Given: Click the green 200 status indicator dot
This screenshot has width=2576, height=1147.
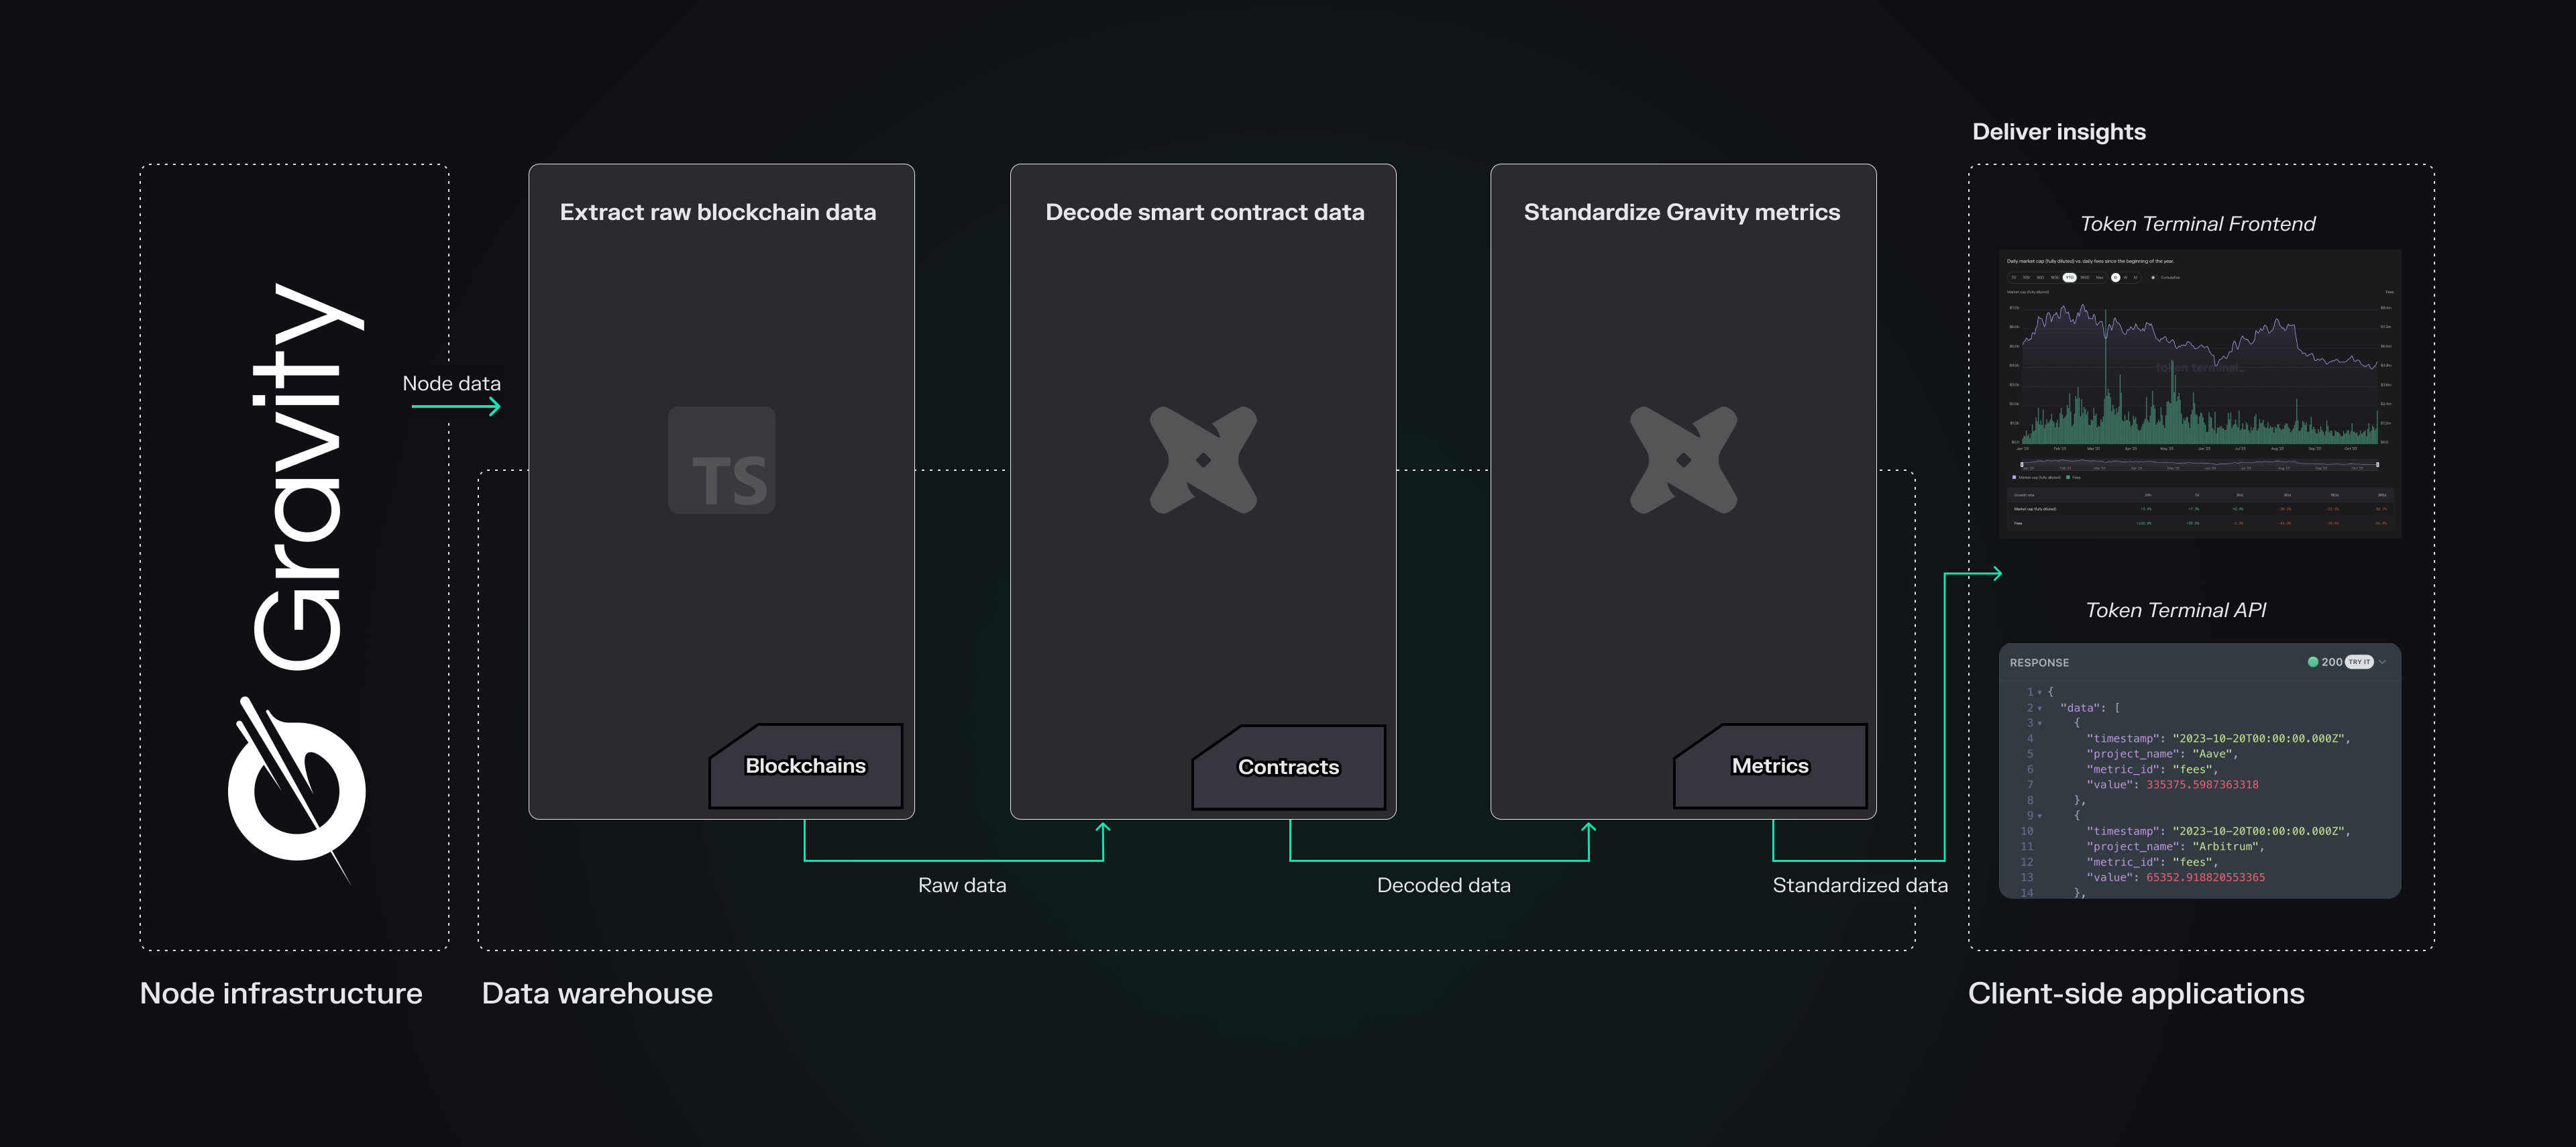Looking at the screenshot, I should click(x=2313, y=662).
